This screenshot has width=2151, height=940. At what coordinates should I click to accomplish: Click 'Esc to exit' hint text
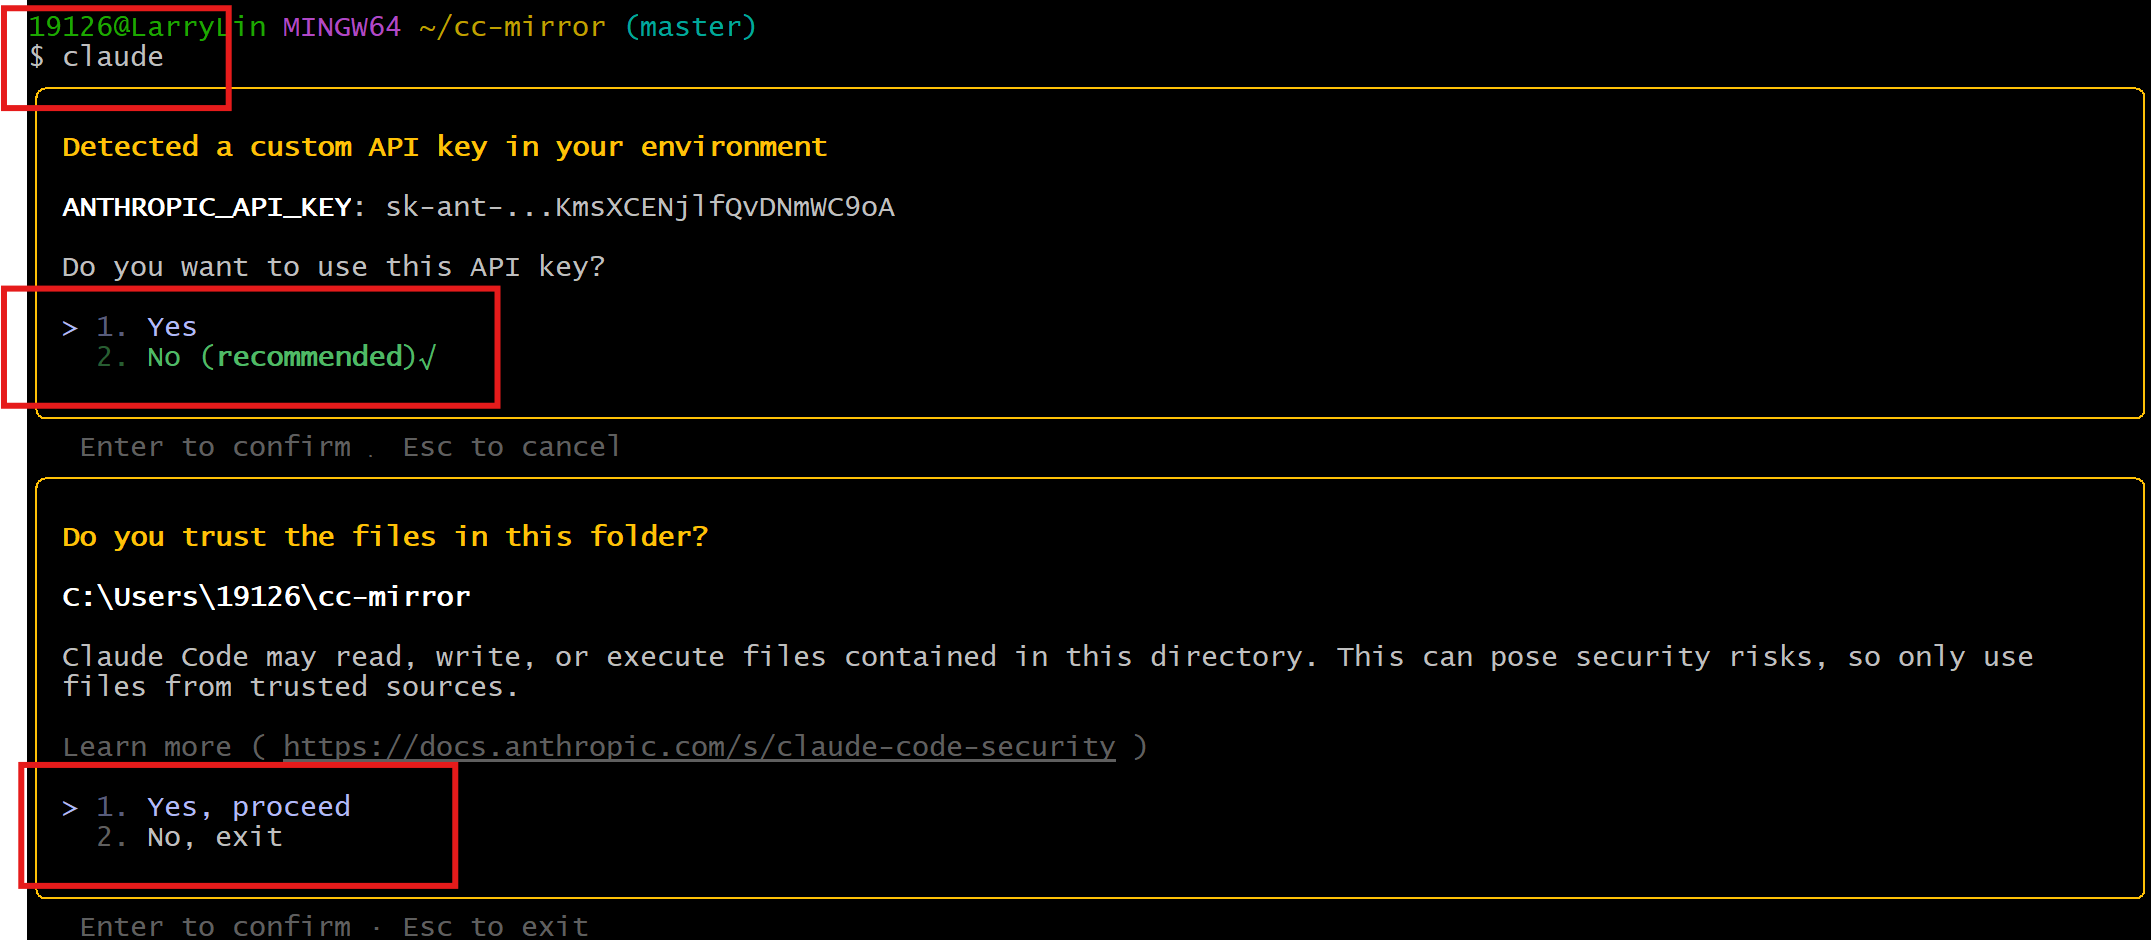coord(496,926)
